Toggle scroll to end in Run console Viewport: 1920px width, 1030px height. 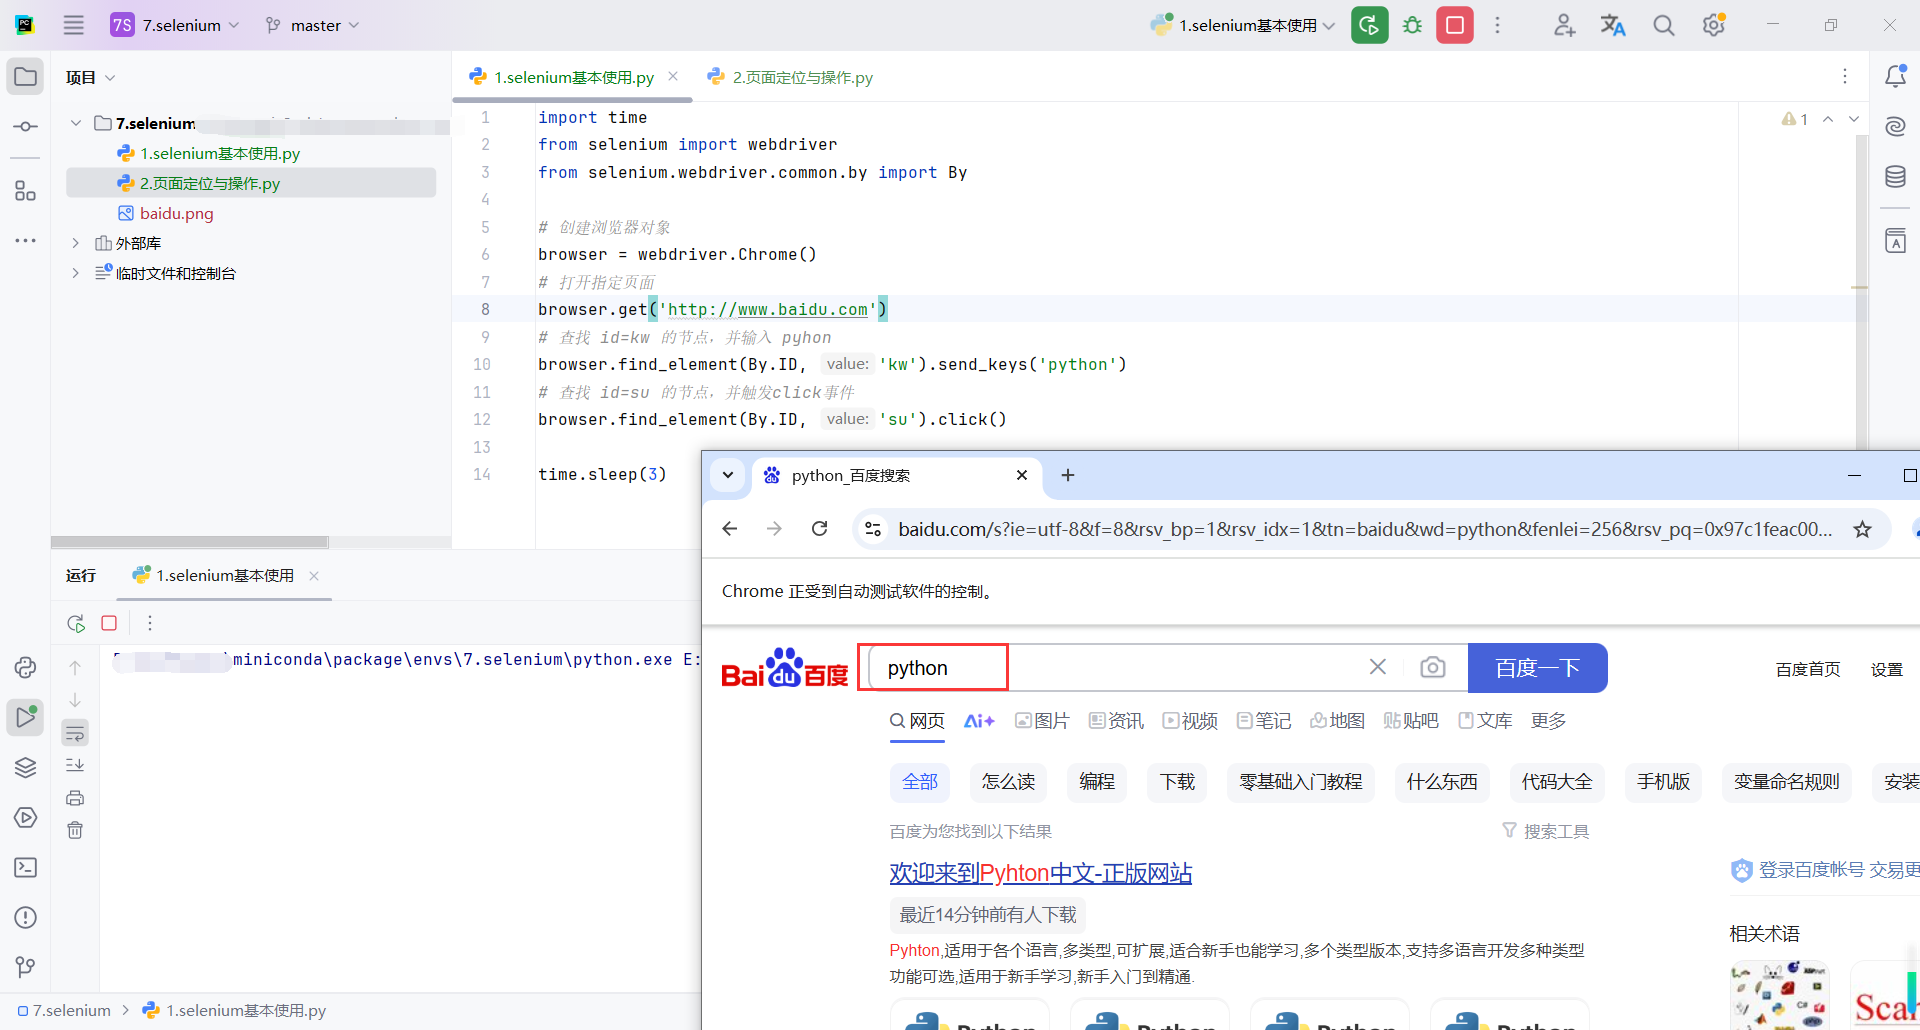pyautogui.click(x=75, y=765)
